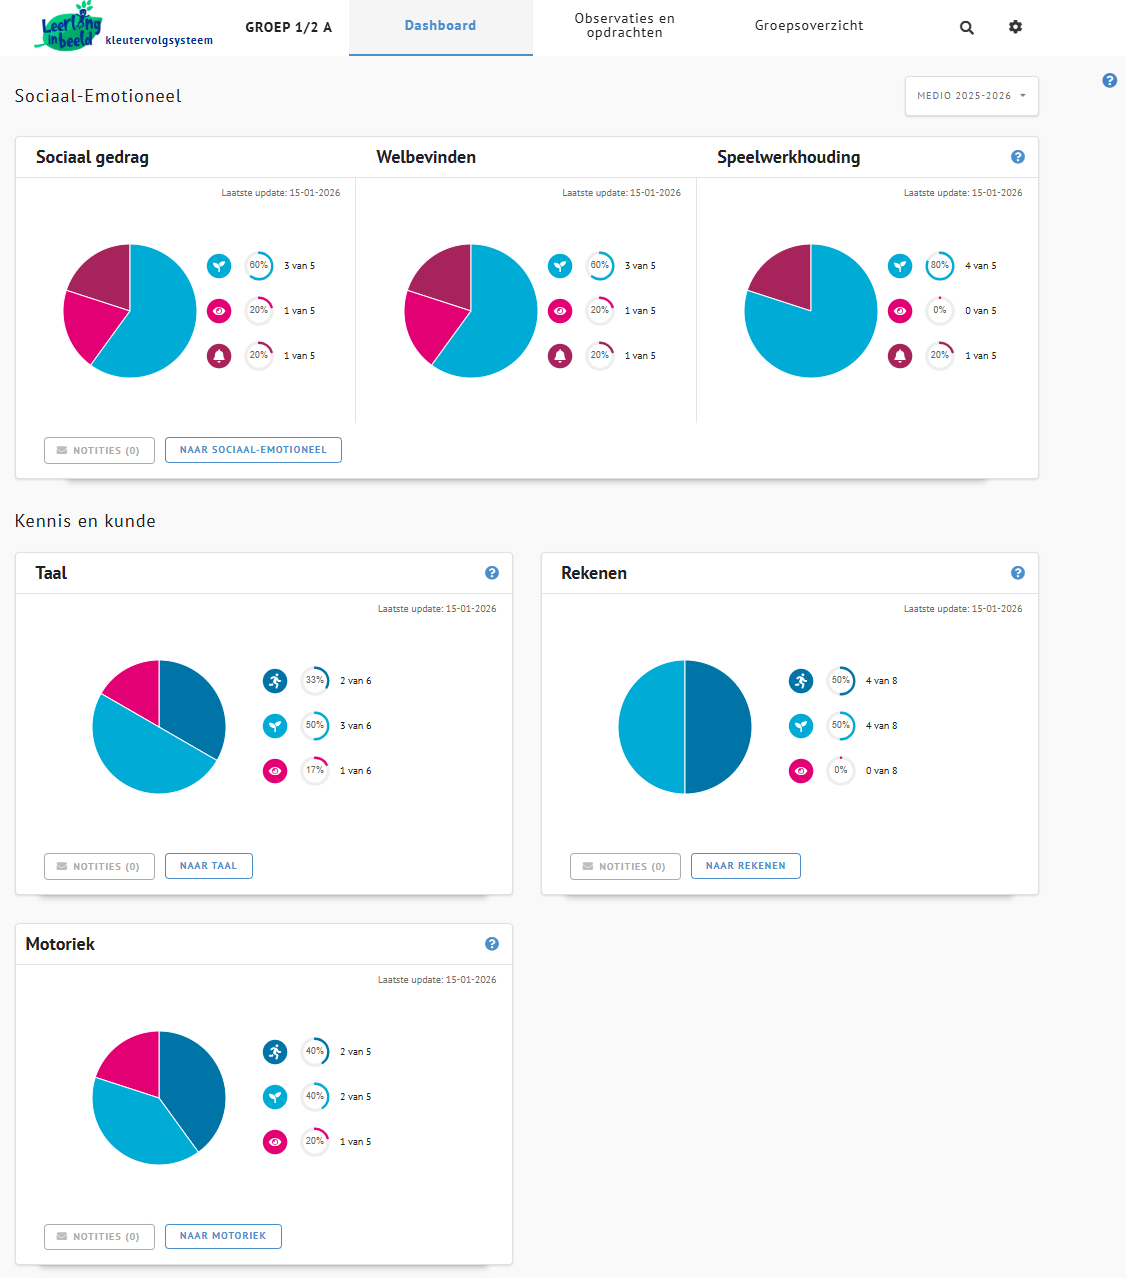Click the pink eye icon in Taal legend
Viewport: 1126px width, 1278px height.
click(x=275, y=771)
